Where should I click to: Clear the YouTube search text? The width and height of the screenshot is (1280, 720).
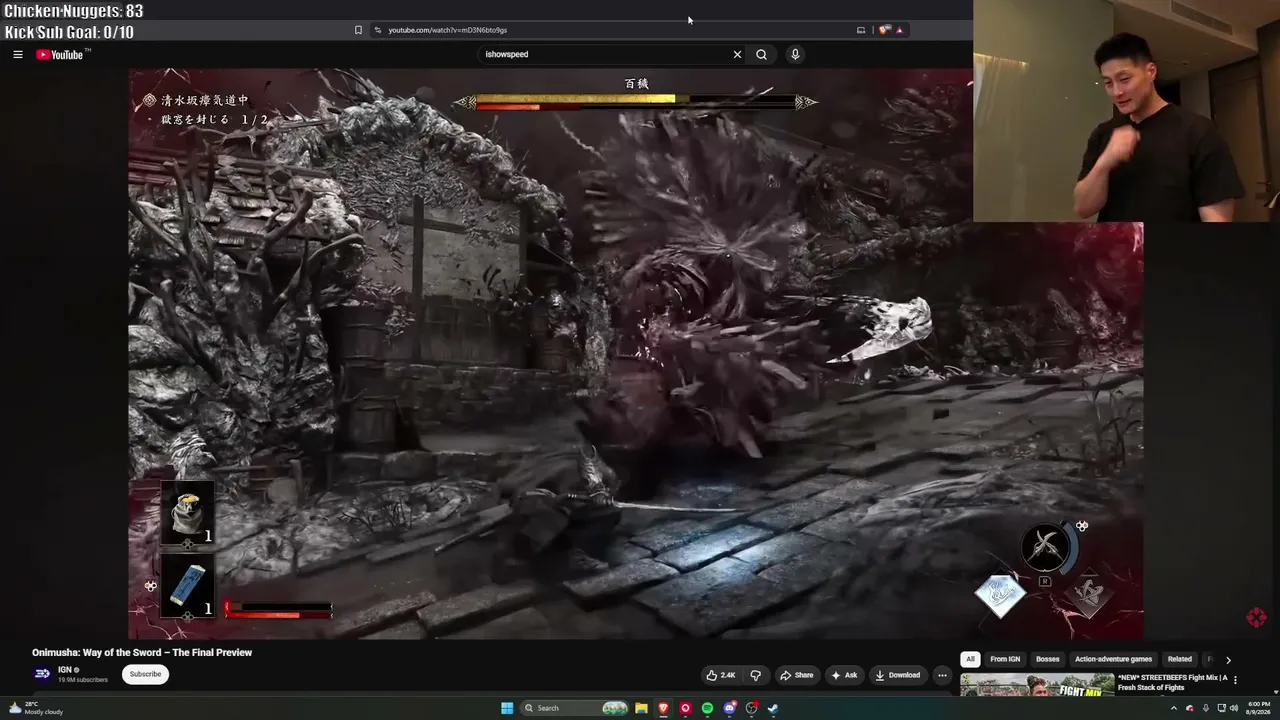[x=737, y=54]
